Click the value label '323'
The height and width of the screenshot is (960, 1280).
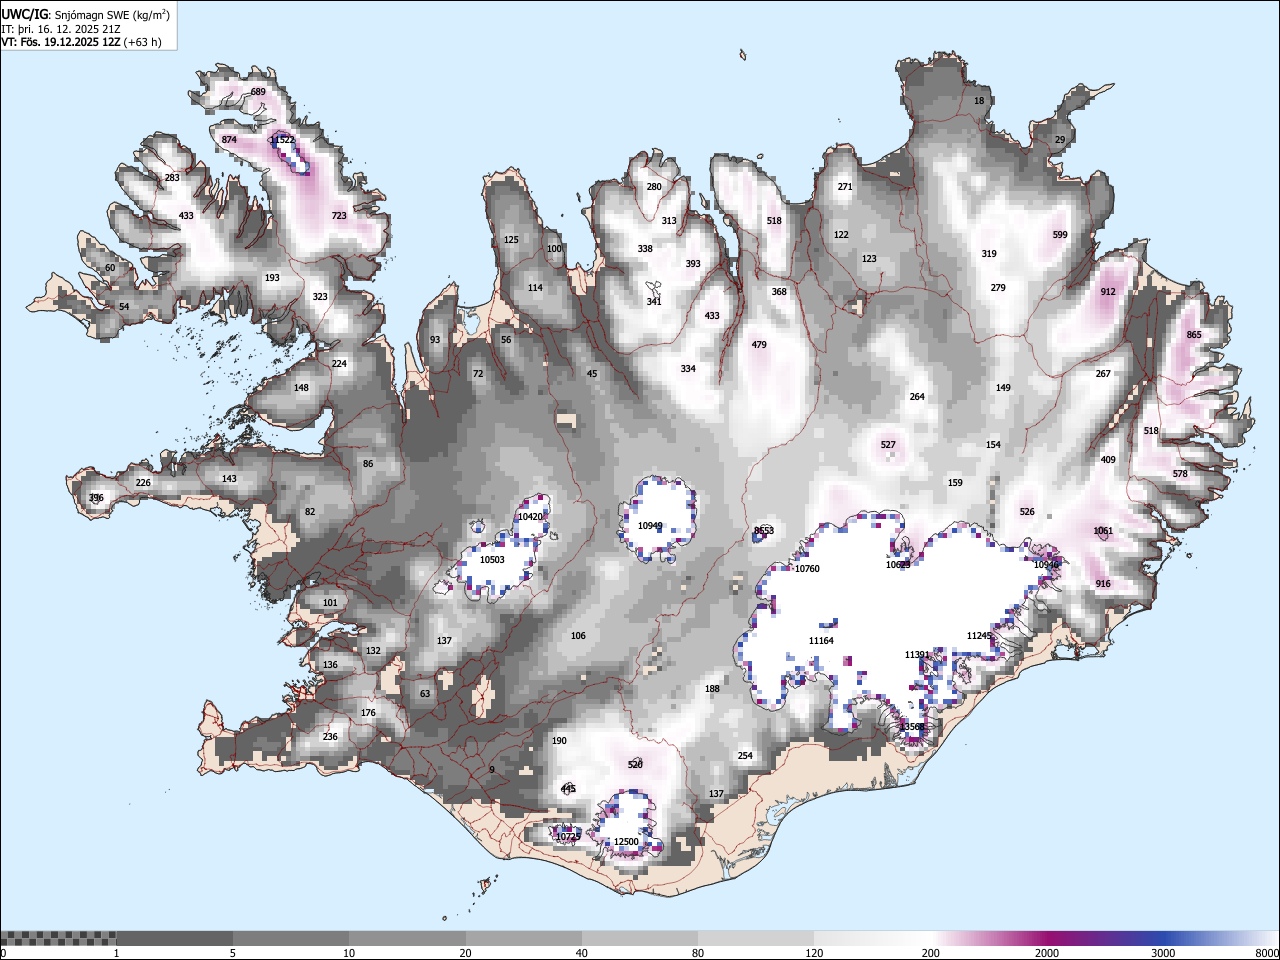coord(320,297)
